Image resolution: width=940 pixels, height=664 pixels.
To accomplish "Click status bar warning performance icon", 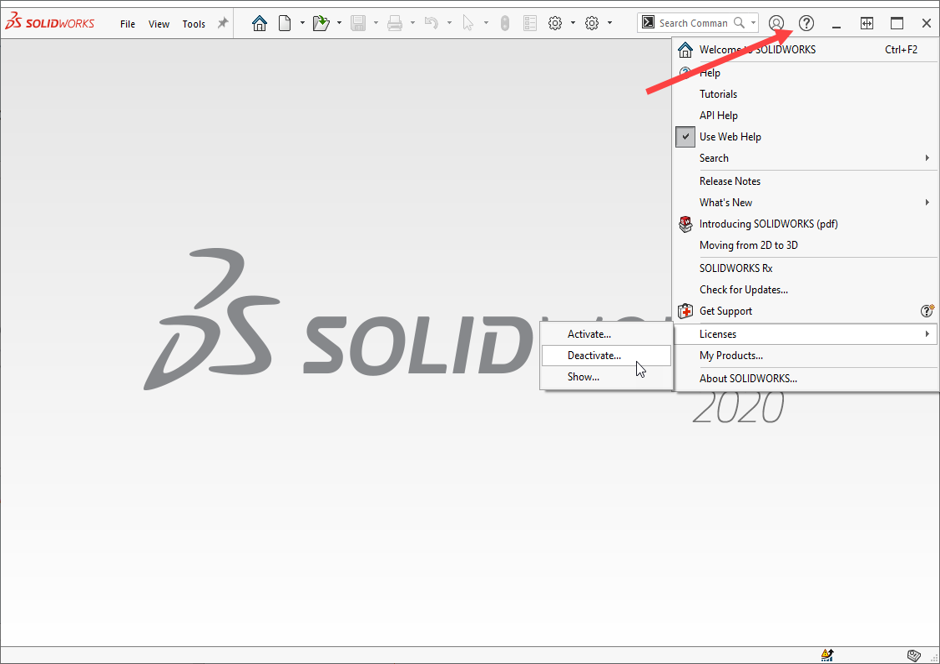I will (827, 655).
